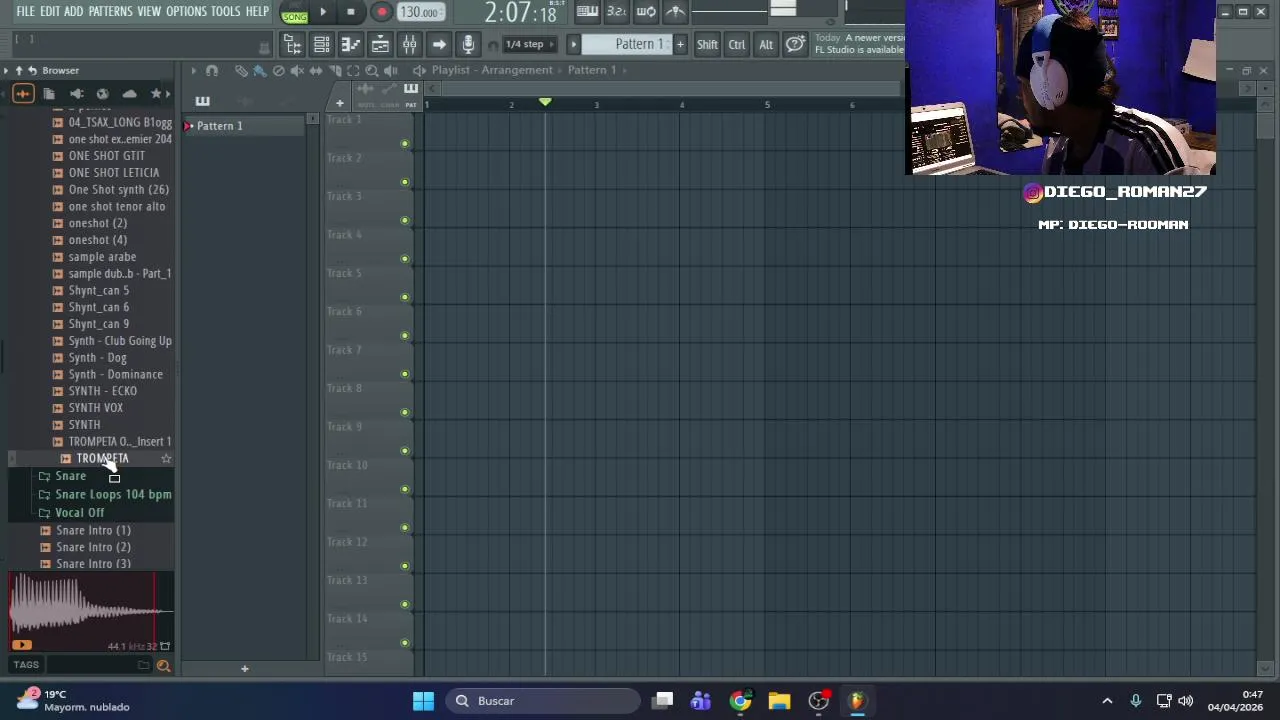Toggle the loop recording icon
1280x720 pixels.
pos(646,12)
